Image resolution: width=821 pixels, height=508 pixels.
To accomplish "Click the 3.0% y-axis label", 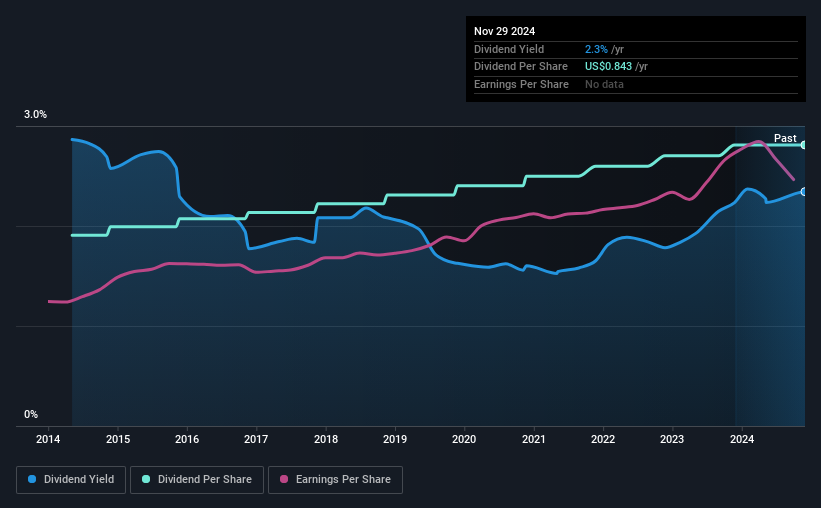I will [35, 114].
